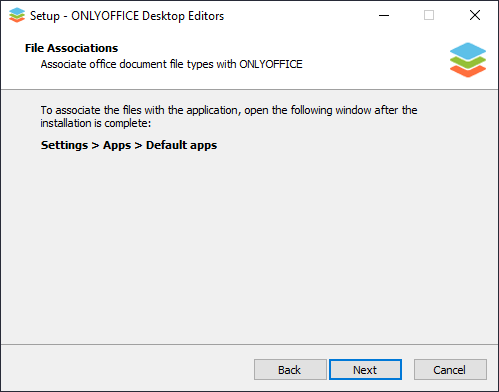Click 'Settings > Apps > Default apps' text
Image resolution: width=499 pixels, height=392 pixels.
point(129,145)
